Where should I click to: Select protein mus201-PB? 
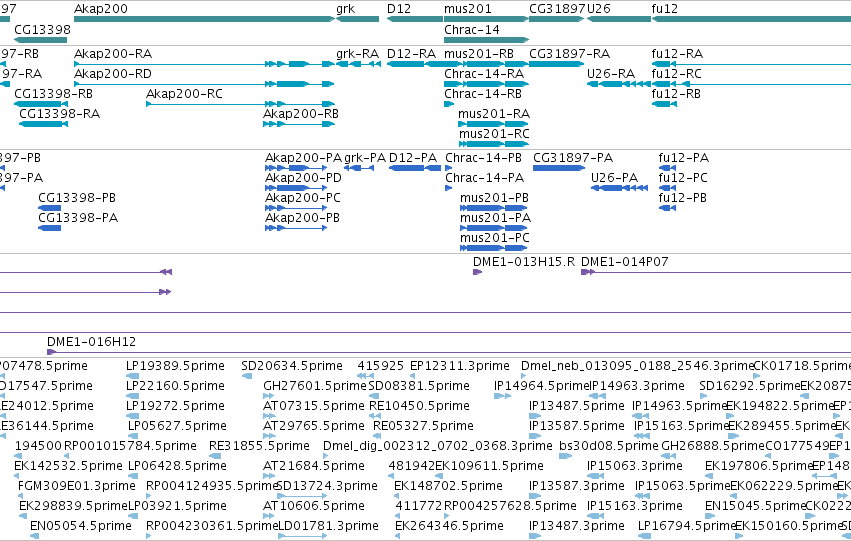point(494,208)
